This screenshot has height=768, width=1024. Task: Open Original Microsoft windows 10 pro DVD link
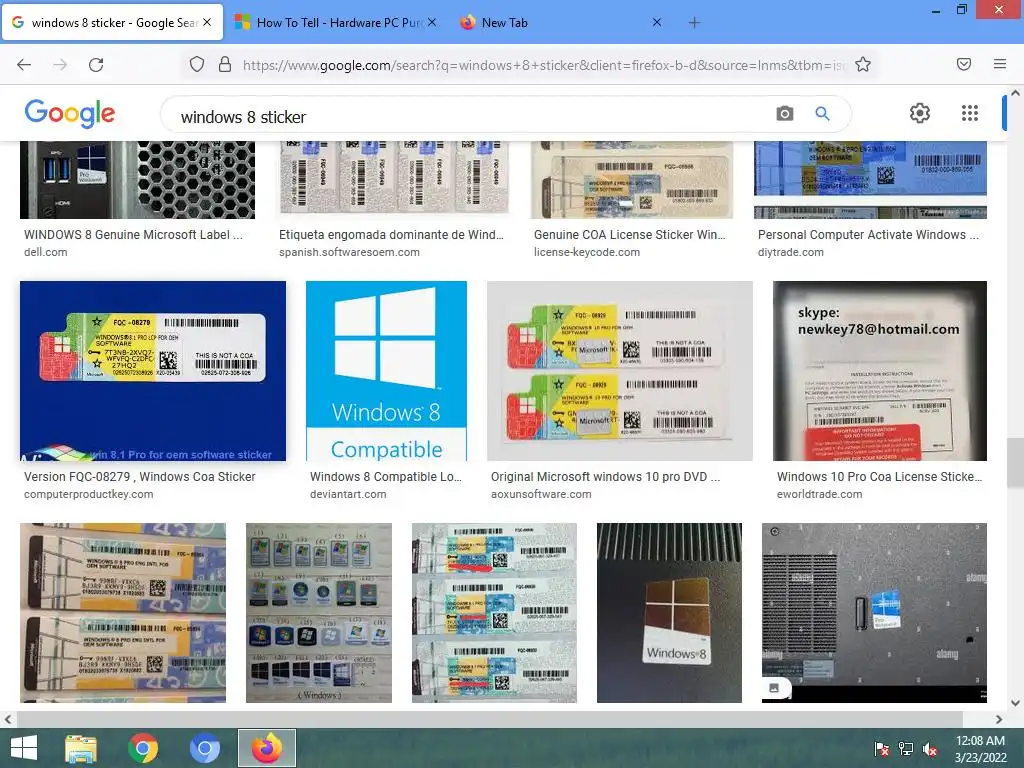(x=605, y=477)
